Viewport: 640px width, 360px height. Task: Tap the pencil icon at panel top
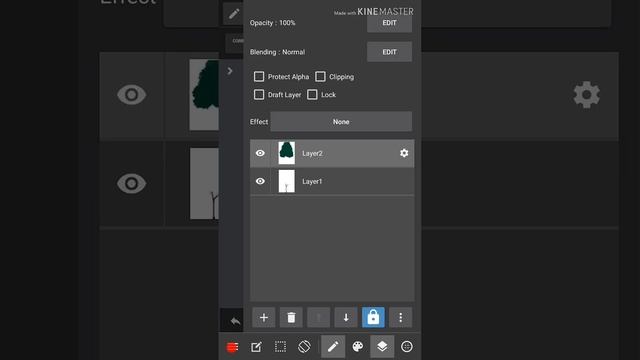pyautogui.click(x=234, y=14)
